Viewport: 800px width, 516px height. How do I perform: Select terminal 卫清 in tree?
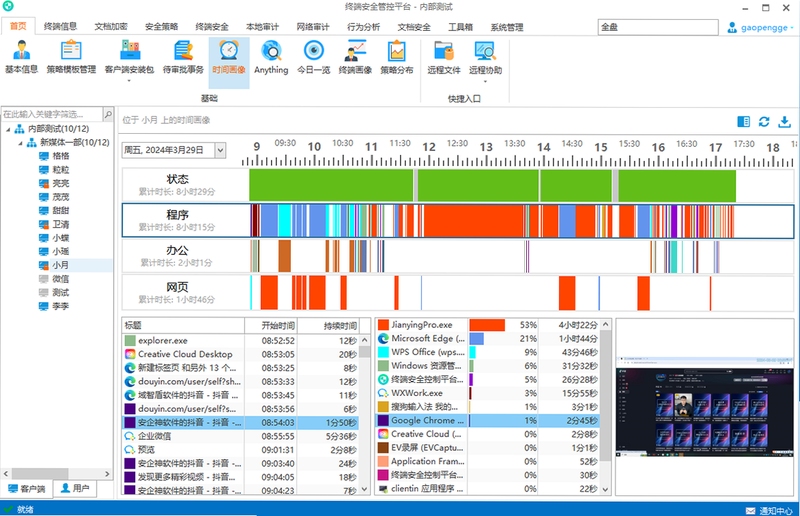click(x=60, y=224)
